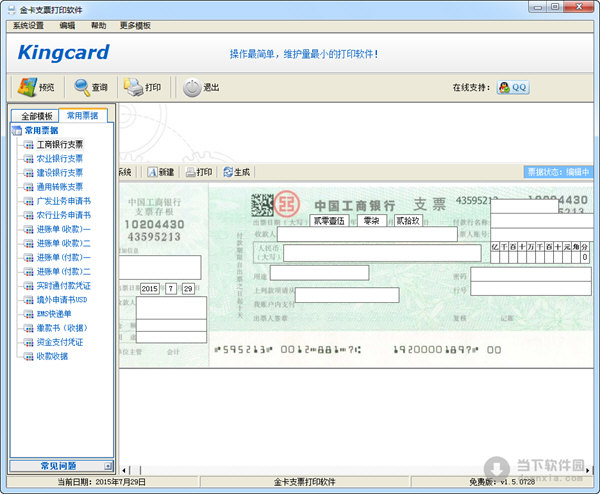Select 广发业务申请书 template icon

[x=28, y=201]
